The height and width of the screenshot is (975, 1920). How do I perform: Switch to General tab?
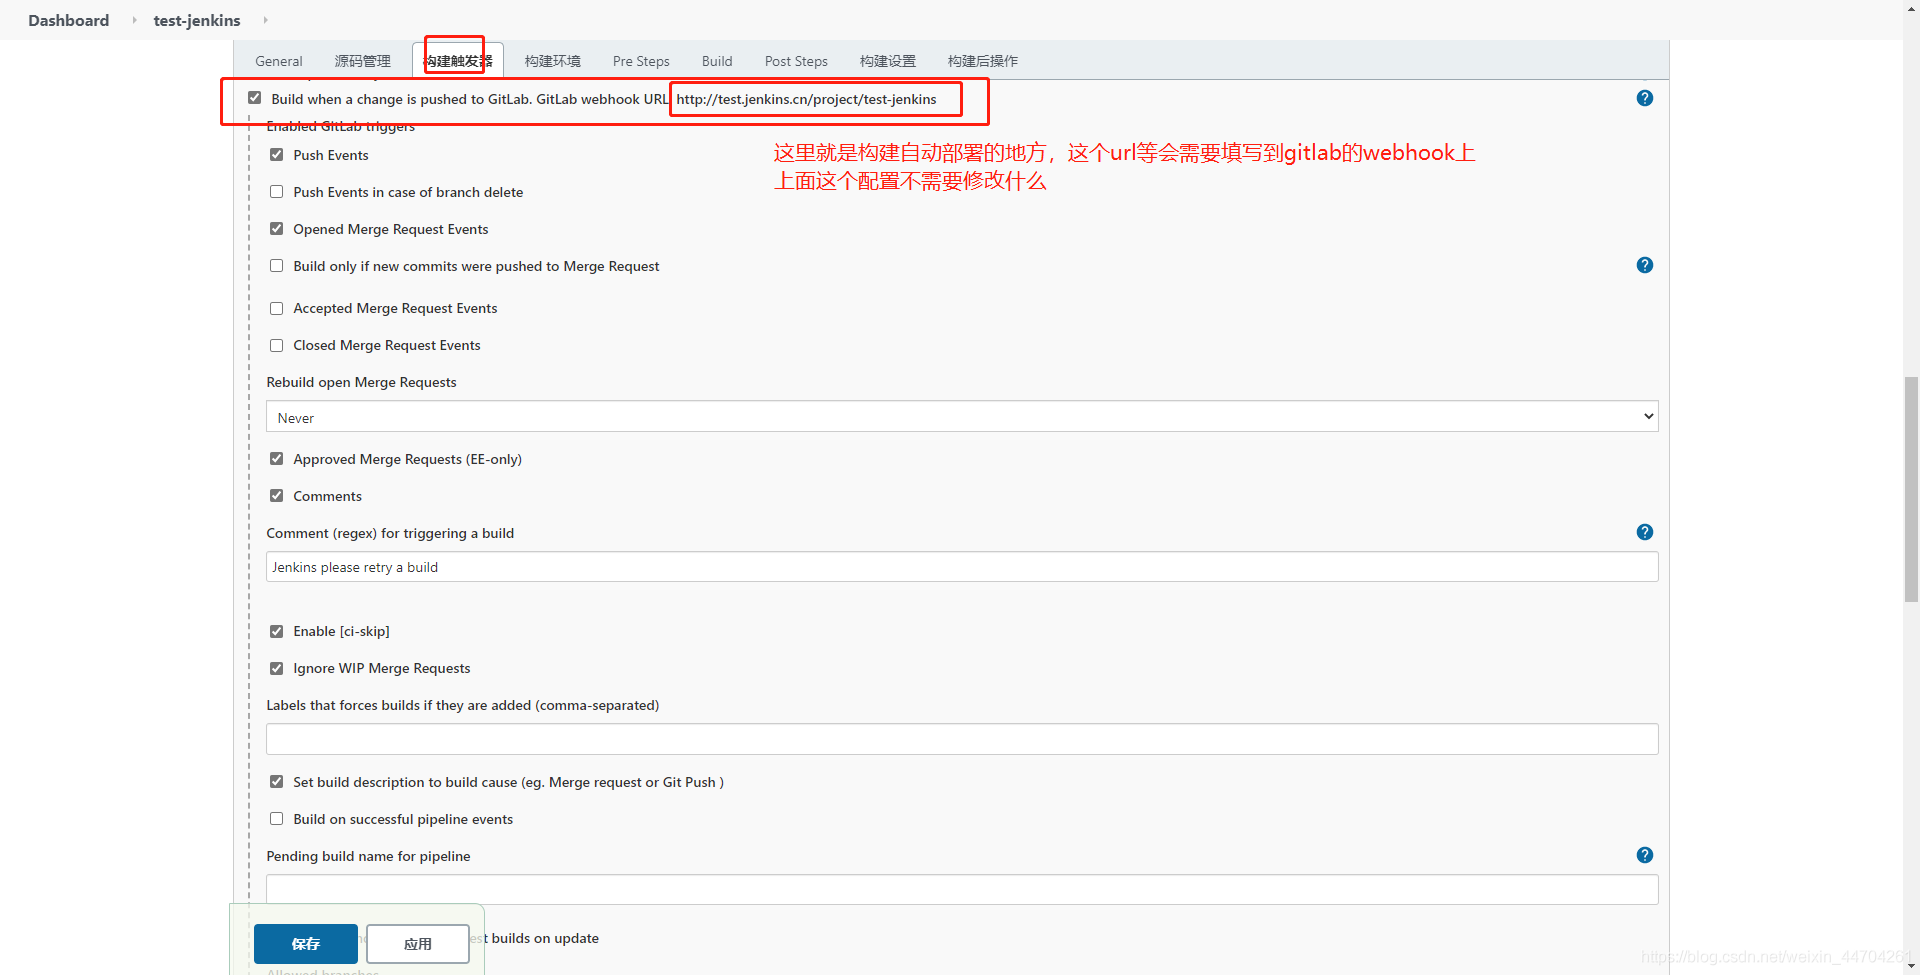(x=279, y=61)
